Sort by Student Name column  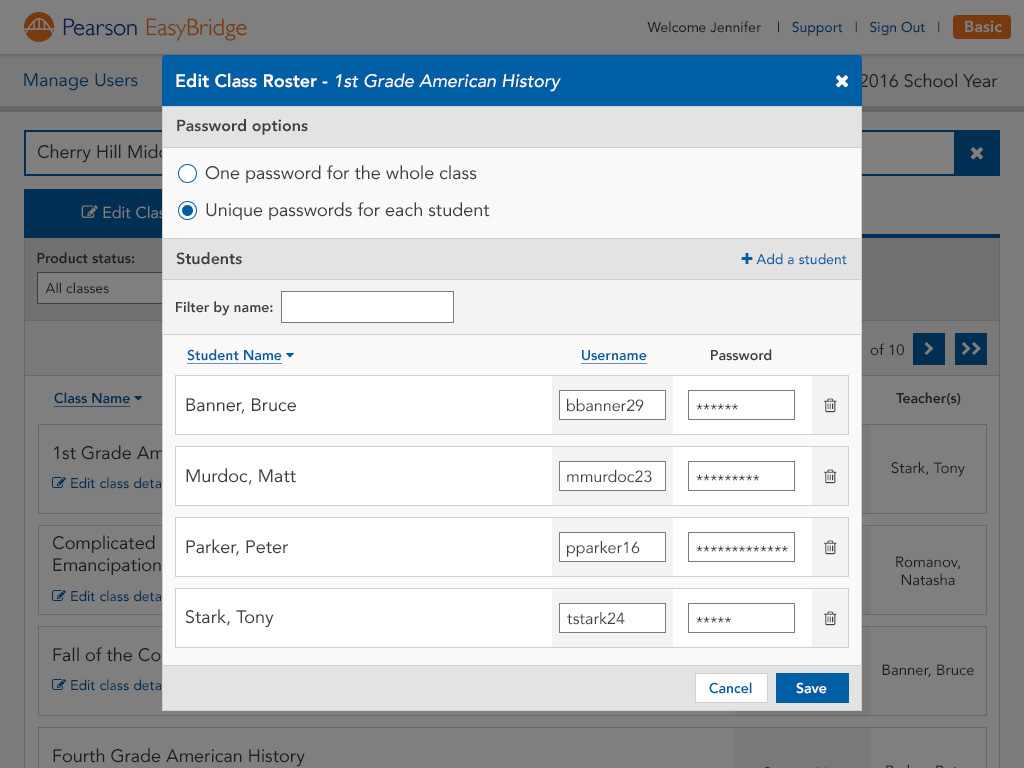coord(240,355)
